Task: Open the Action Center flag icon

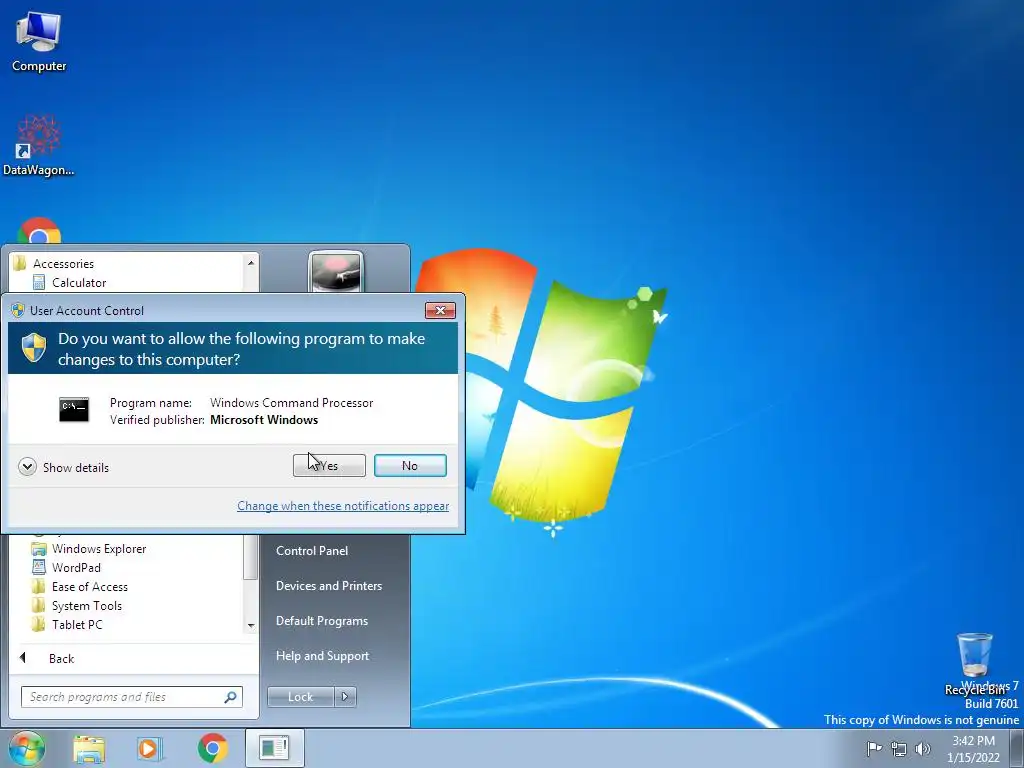Action: tap(873, 748)
